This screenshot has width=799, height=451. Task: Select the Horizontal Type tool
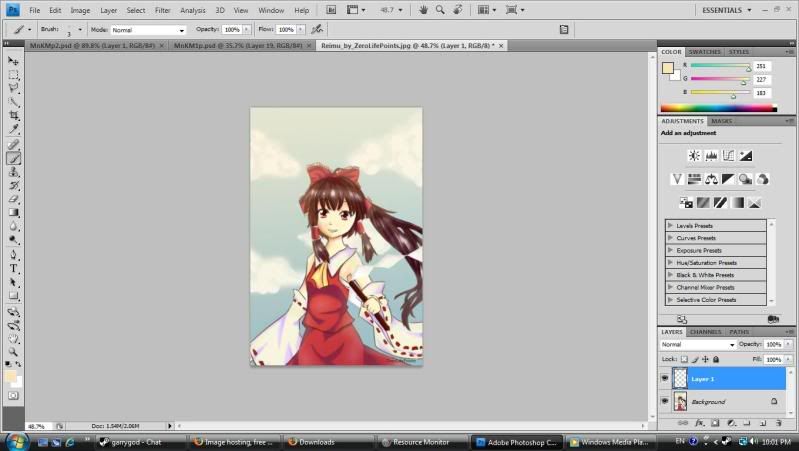click(13, 269)
